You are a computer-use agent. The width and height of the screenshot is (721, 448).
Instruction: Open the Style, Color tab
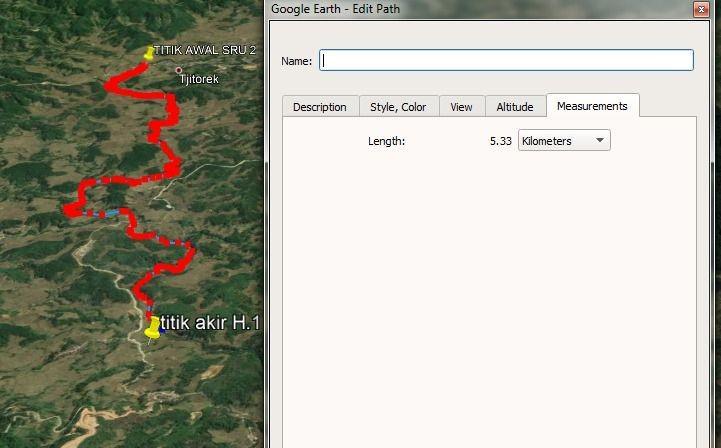pos(398,107)
